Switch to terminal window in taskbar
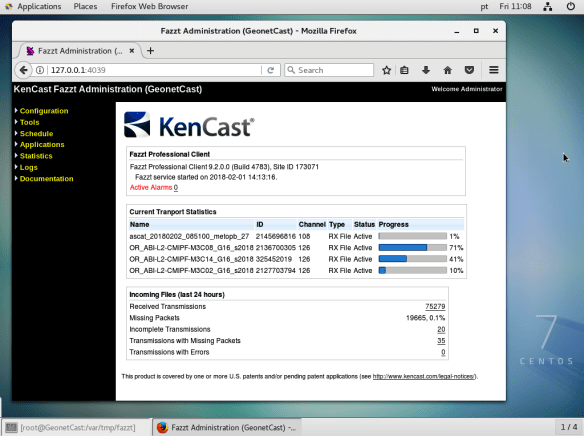Screen dimensions: 584x436 coord(76,427)
